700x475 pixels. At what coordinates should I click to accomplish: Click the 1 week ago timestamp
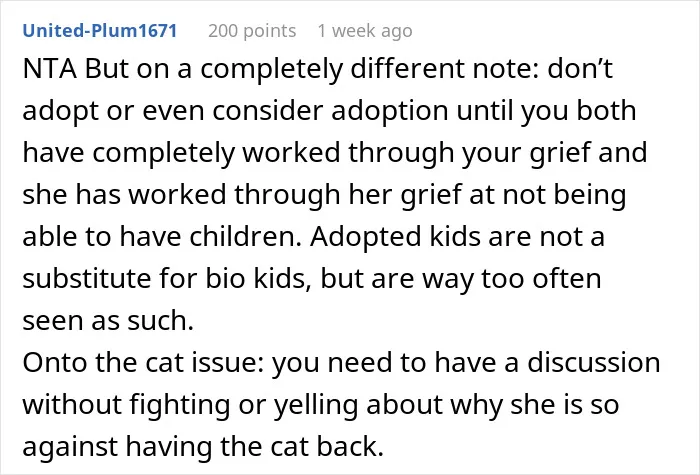click(x=365, y=31)
